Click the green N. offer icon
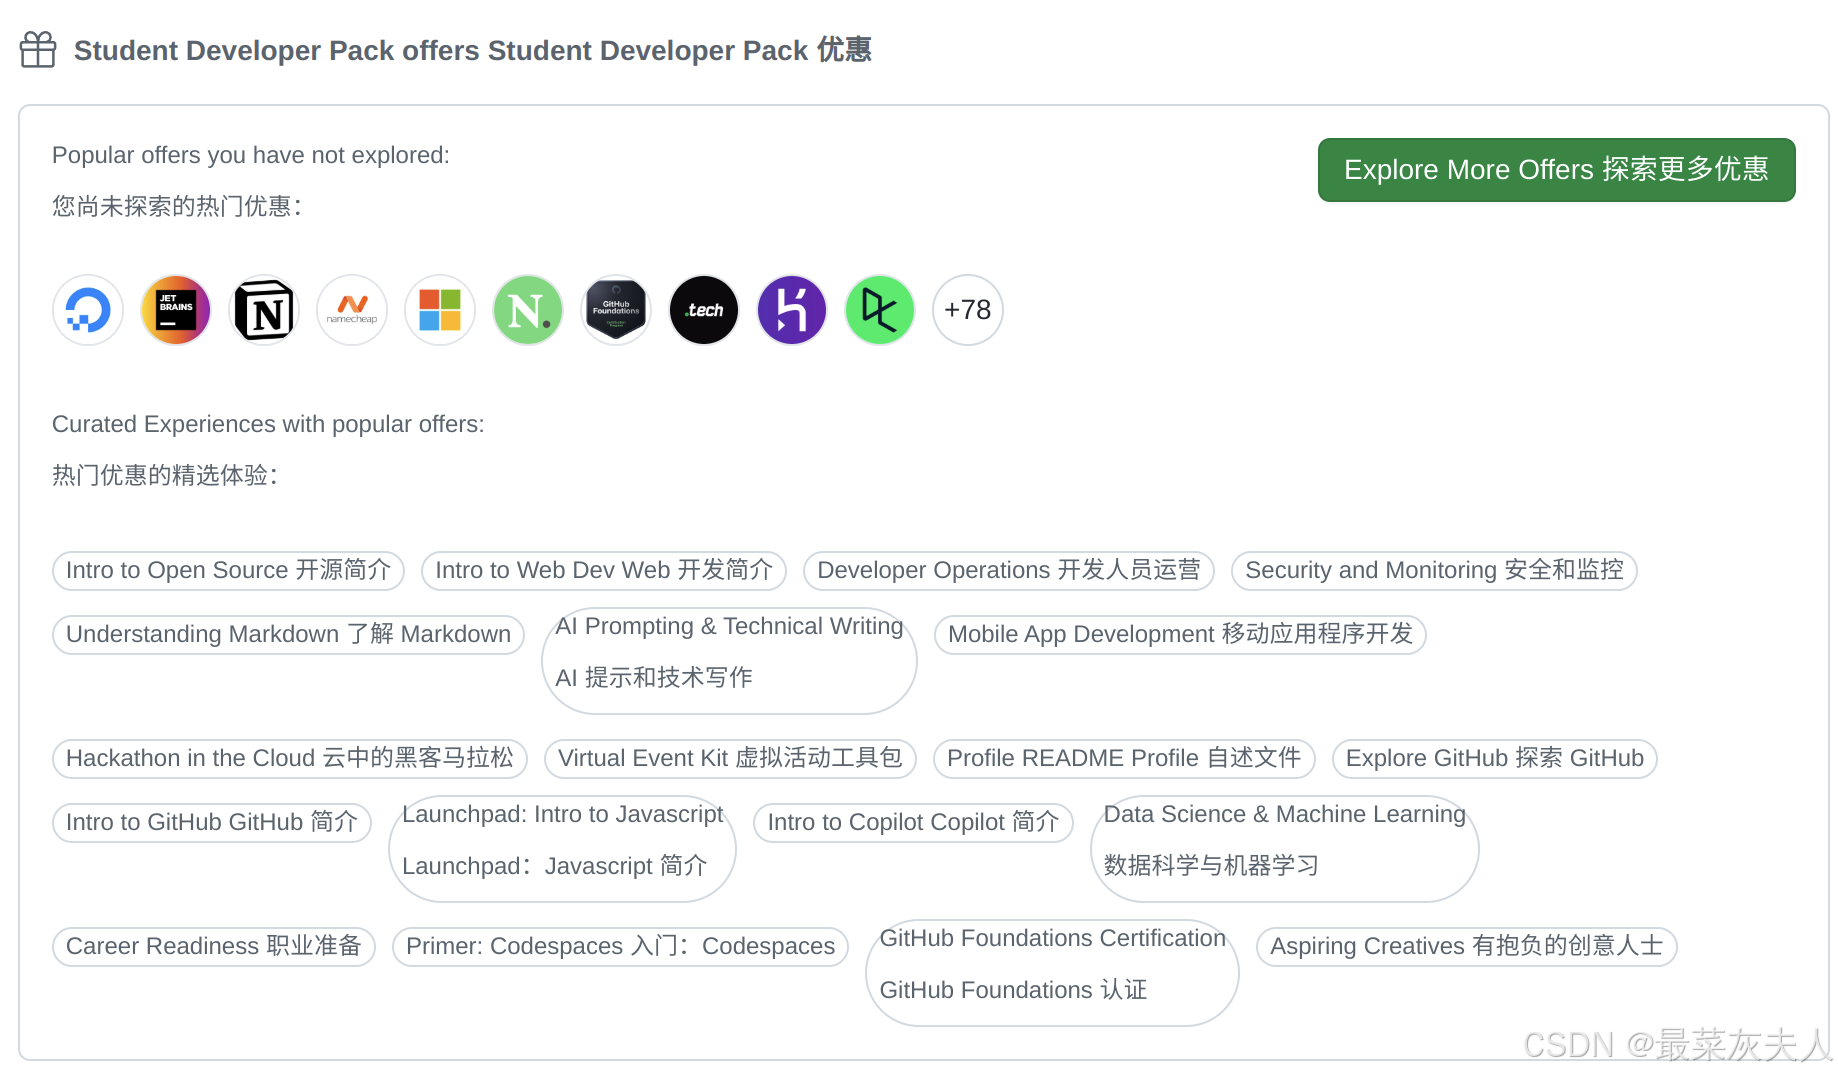Image resolution: width=1838 pixels, height=1077 pixels. point(528,310)
